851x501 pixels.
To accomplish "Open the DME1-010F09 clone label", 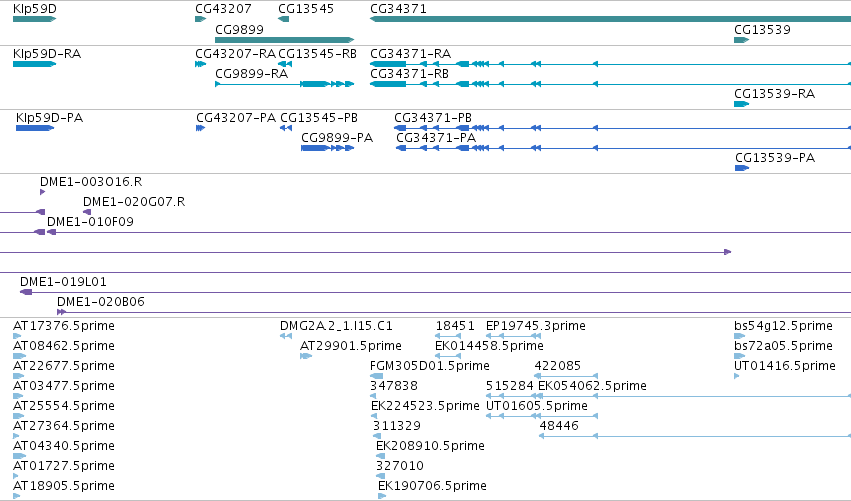I will (90, 222).
